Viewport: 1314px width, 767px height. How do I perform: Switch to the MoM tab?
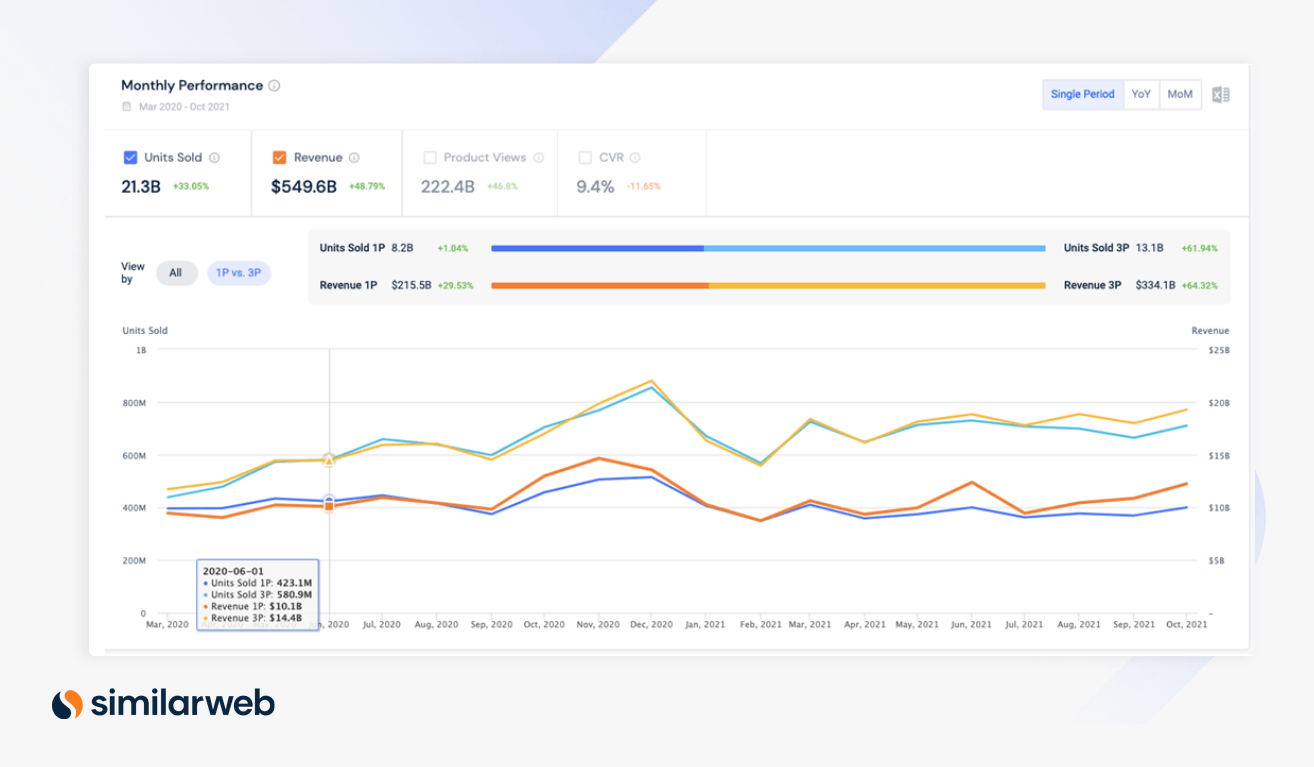pyautogui.click(x=1180, y=95)
